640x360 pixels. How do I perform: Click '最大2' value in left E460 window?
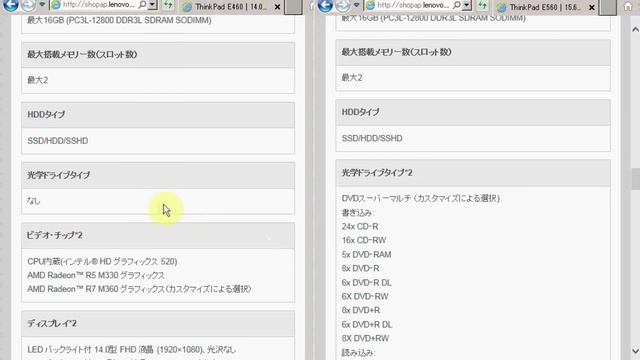point(38,80)
